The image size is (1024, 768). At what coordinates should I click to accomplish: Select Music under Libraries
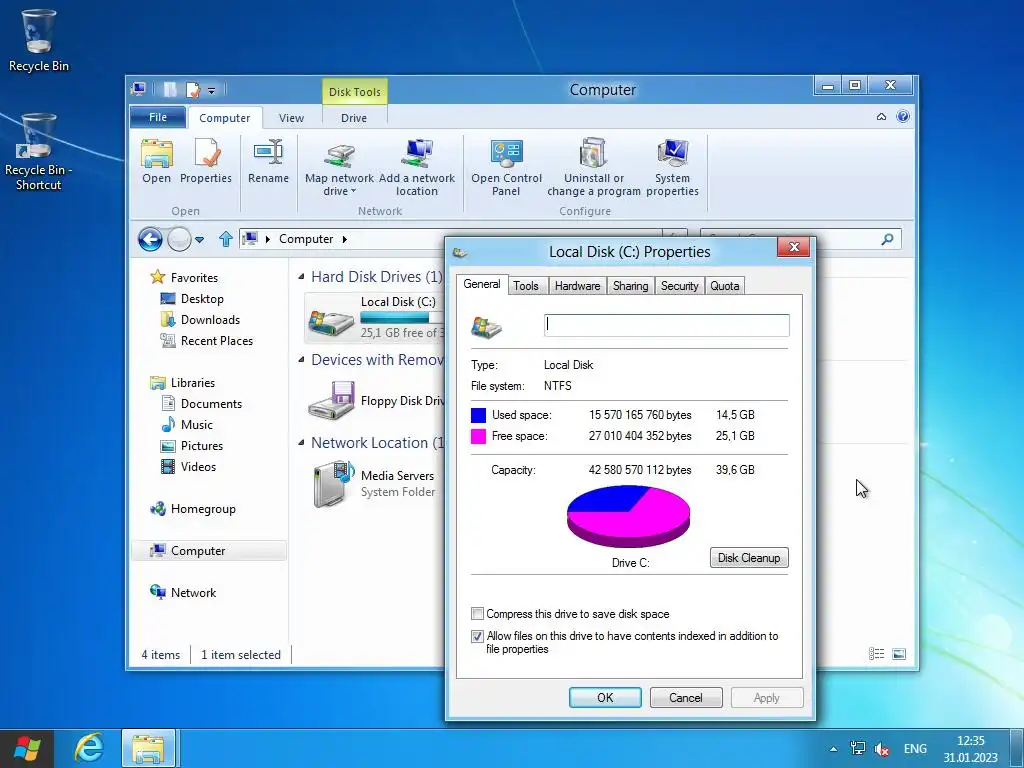[187, 424]
